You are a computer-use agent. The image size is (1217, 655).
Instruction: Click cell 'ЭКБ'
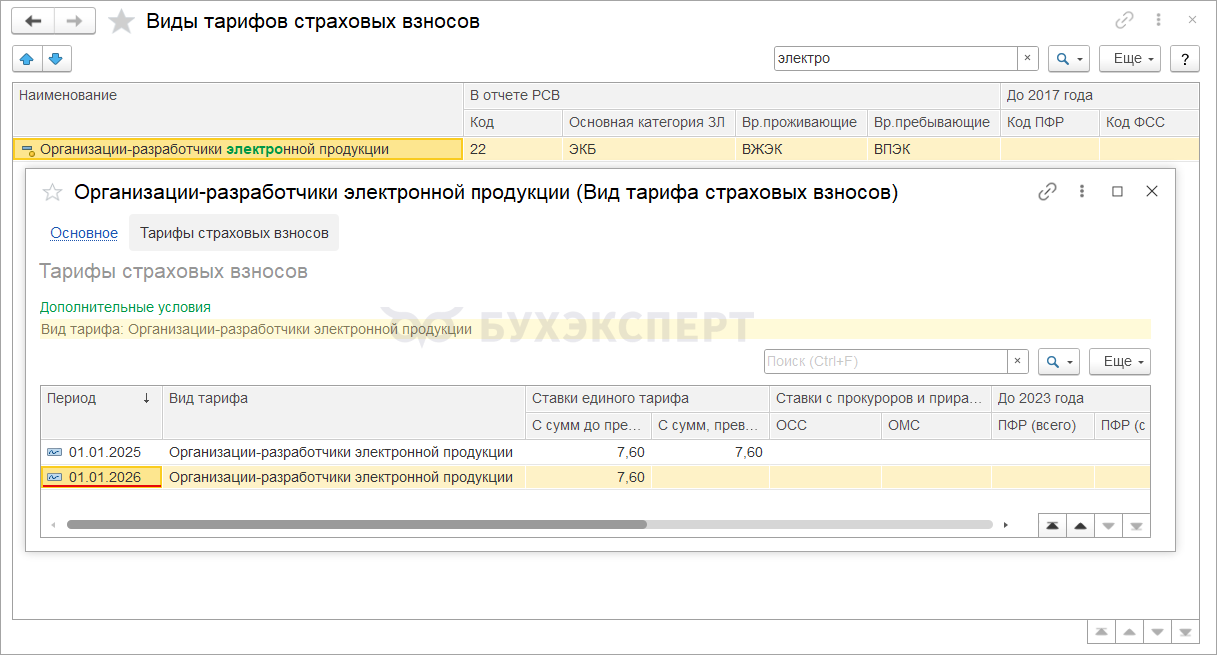point(648,150)
